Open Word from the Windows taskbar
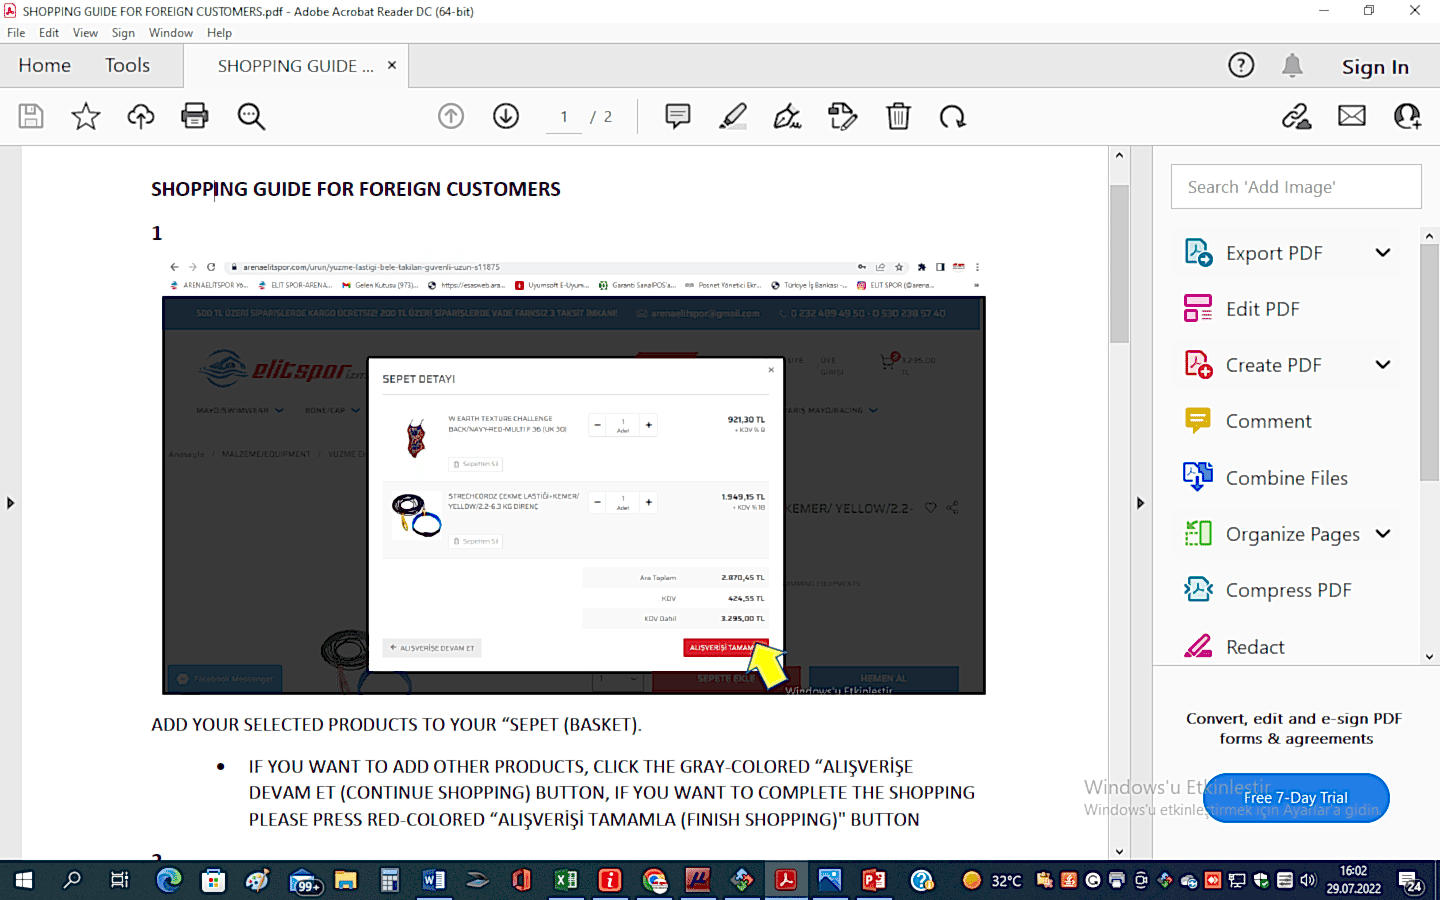This screenshot has height=900, width=1440. 434,880
